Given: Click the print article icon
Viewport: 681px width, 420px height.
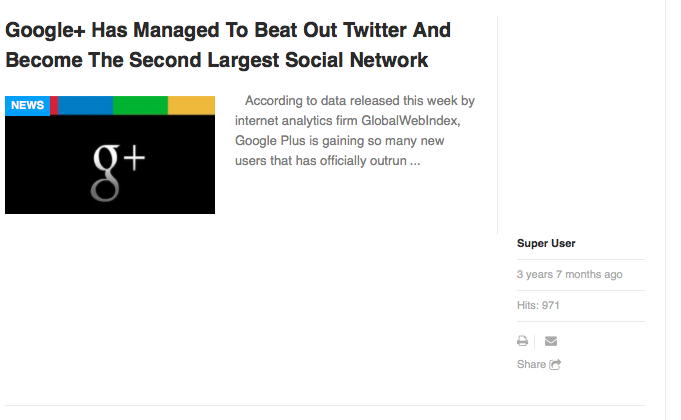Looking at the screenshot, I should 522,341.
